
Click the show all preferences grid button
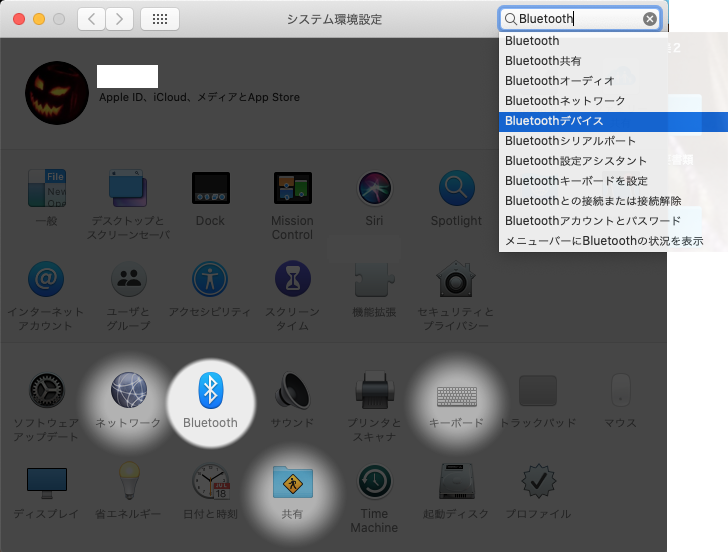tap(160, 19)
